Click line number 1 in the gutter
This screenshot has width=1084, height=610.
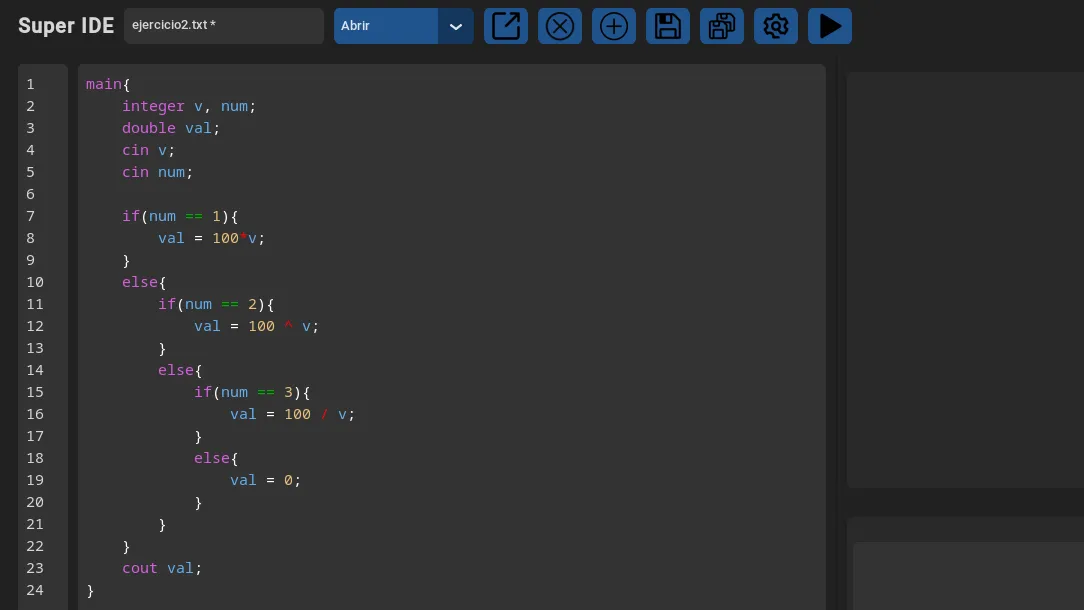point(30,84)
